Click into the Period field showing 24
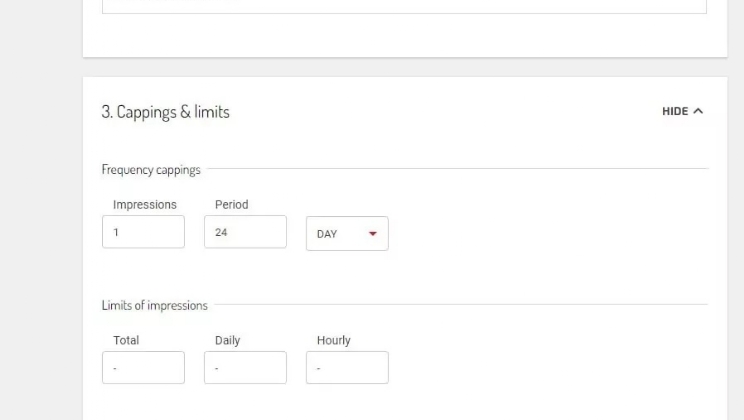Screen dimensions: 744x420 click(245, 232)
